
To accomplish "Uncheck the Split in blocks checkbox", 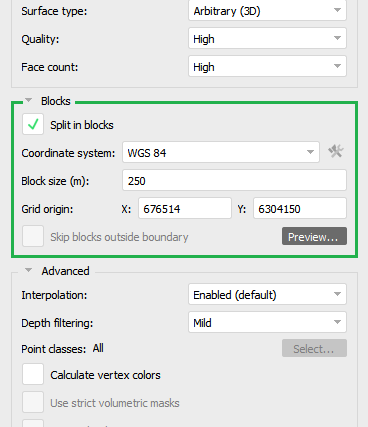I will click(33, 124).
